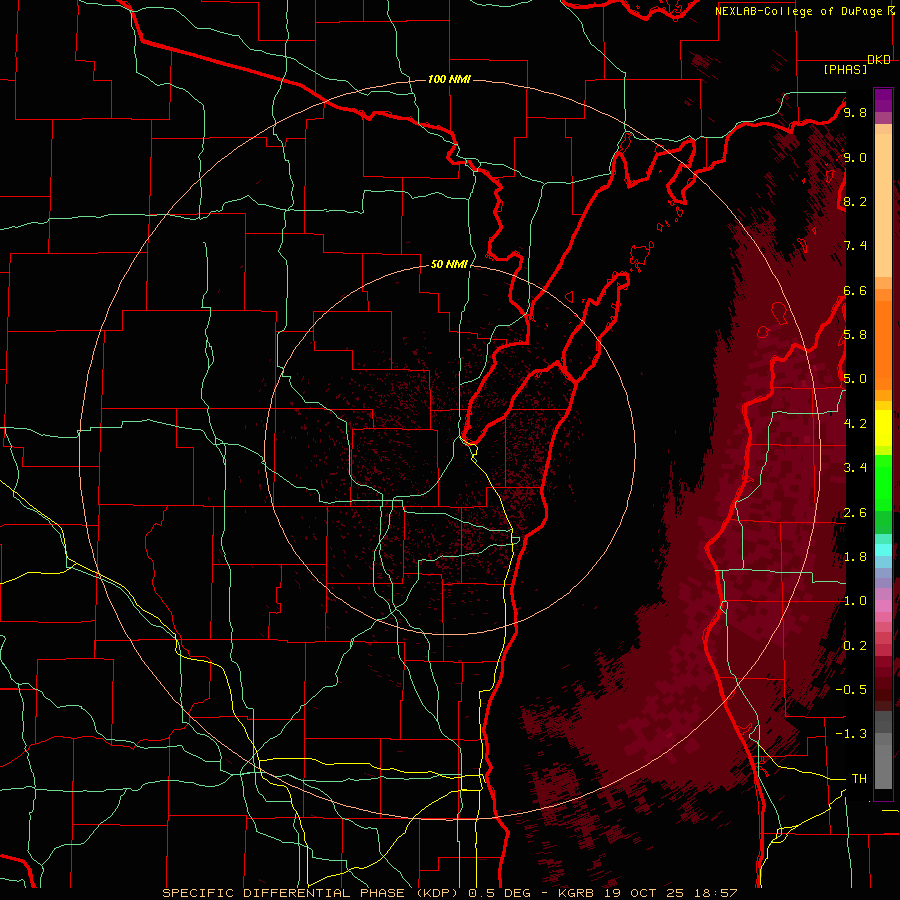Click the TH threshold label on the scale

[859, 779]
